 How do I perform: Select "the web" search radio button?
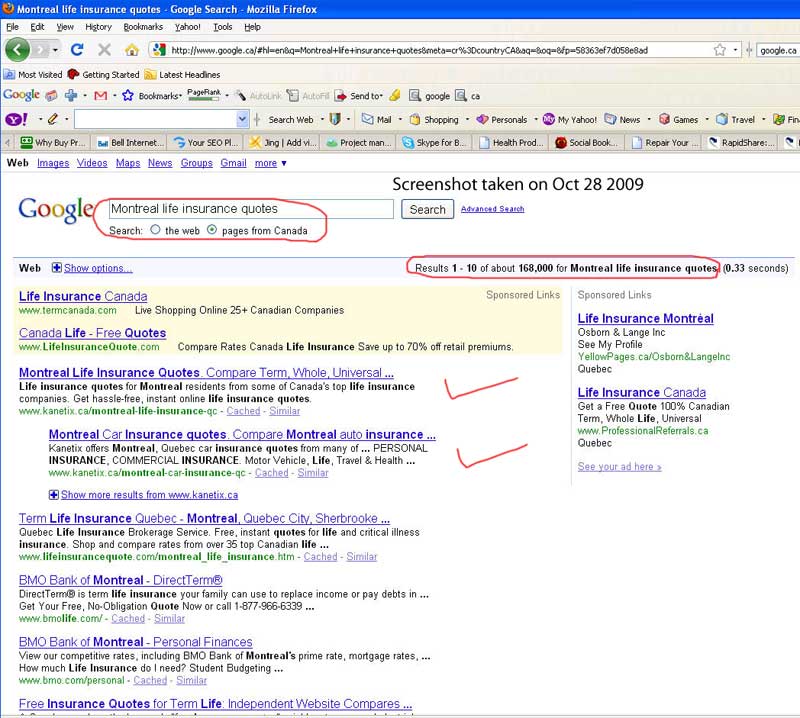pyautogui.click(x=156, y=230)
